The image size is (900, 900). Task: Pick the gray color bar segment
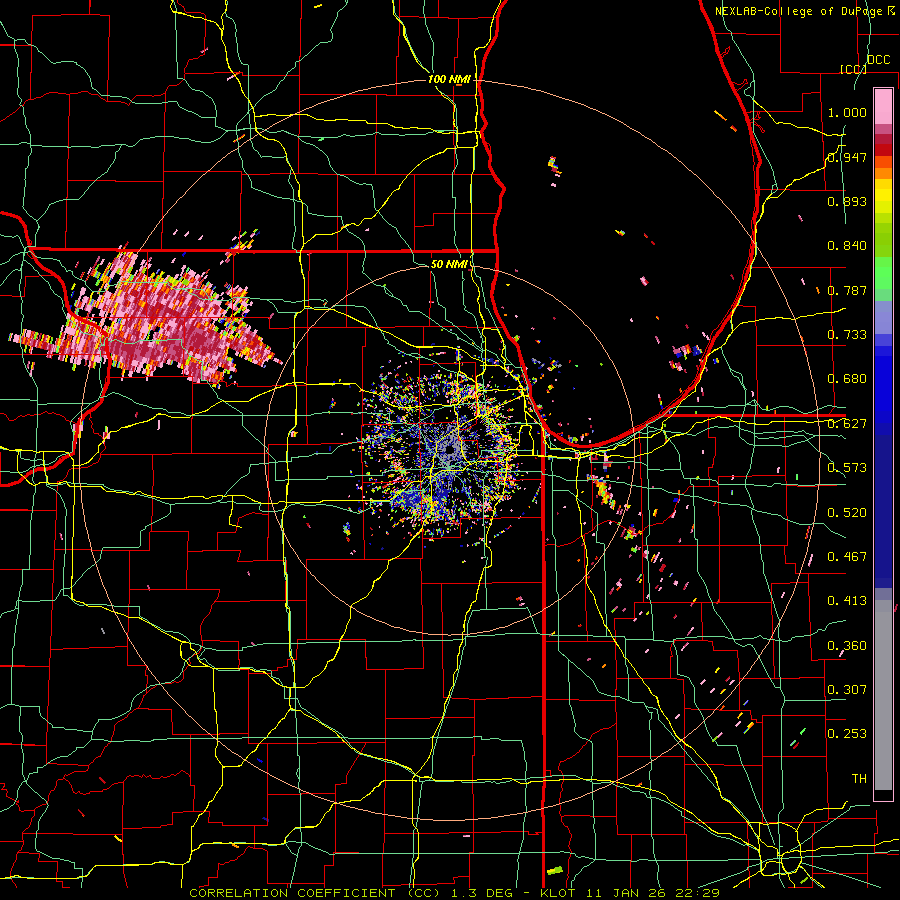[883, 695]
